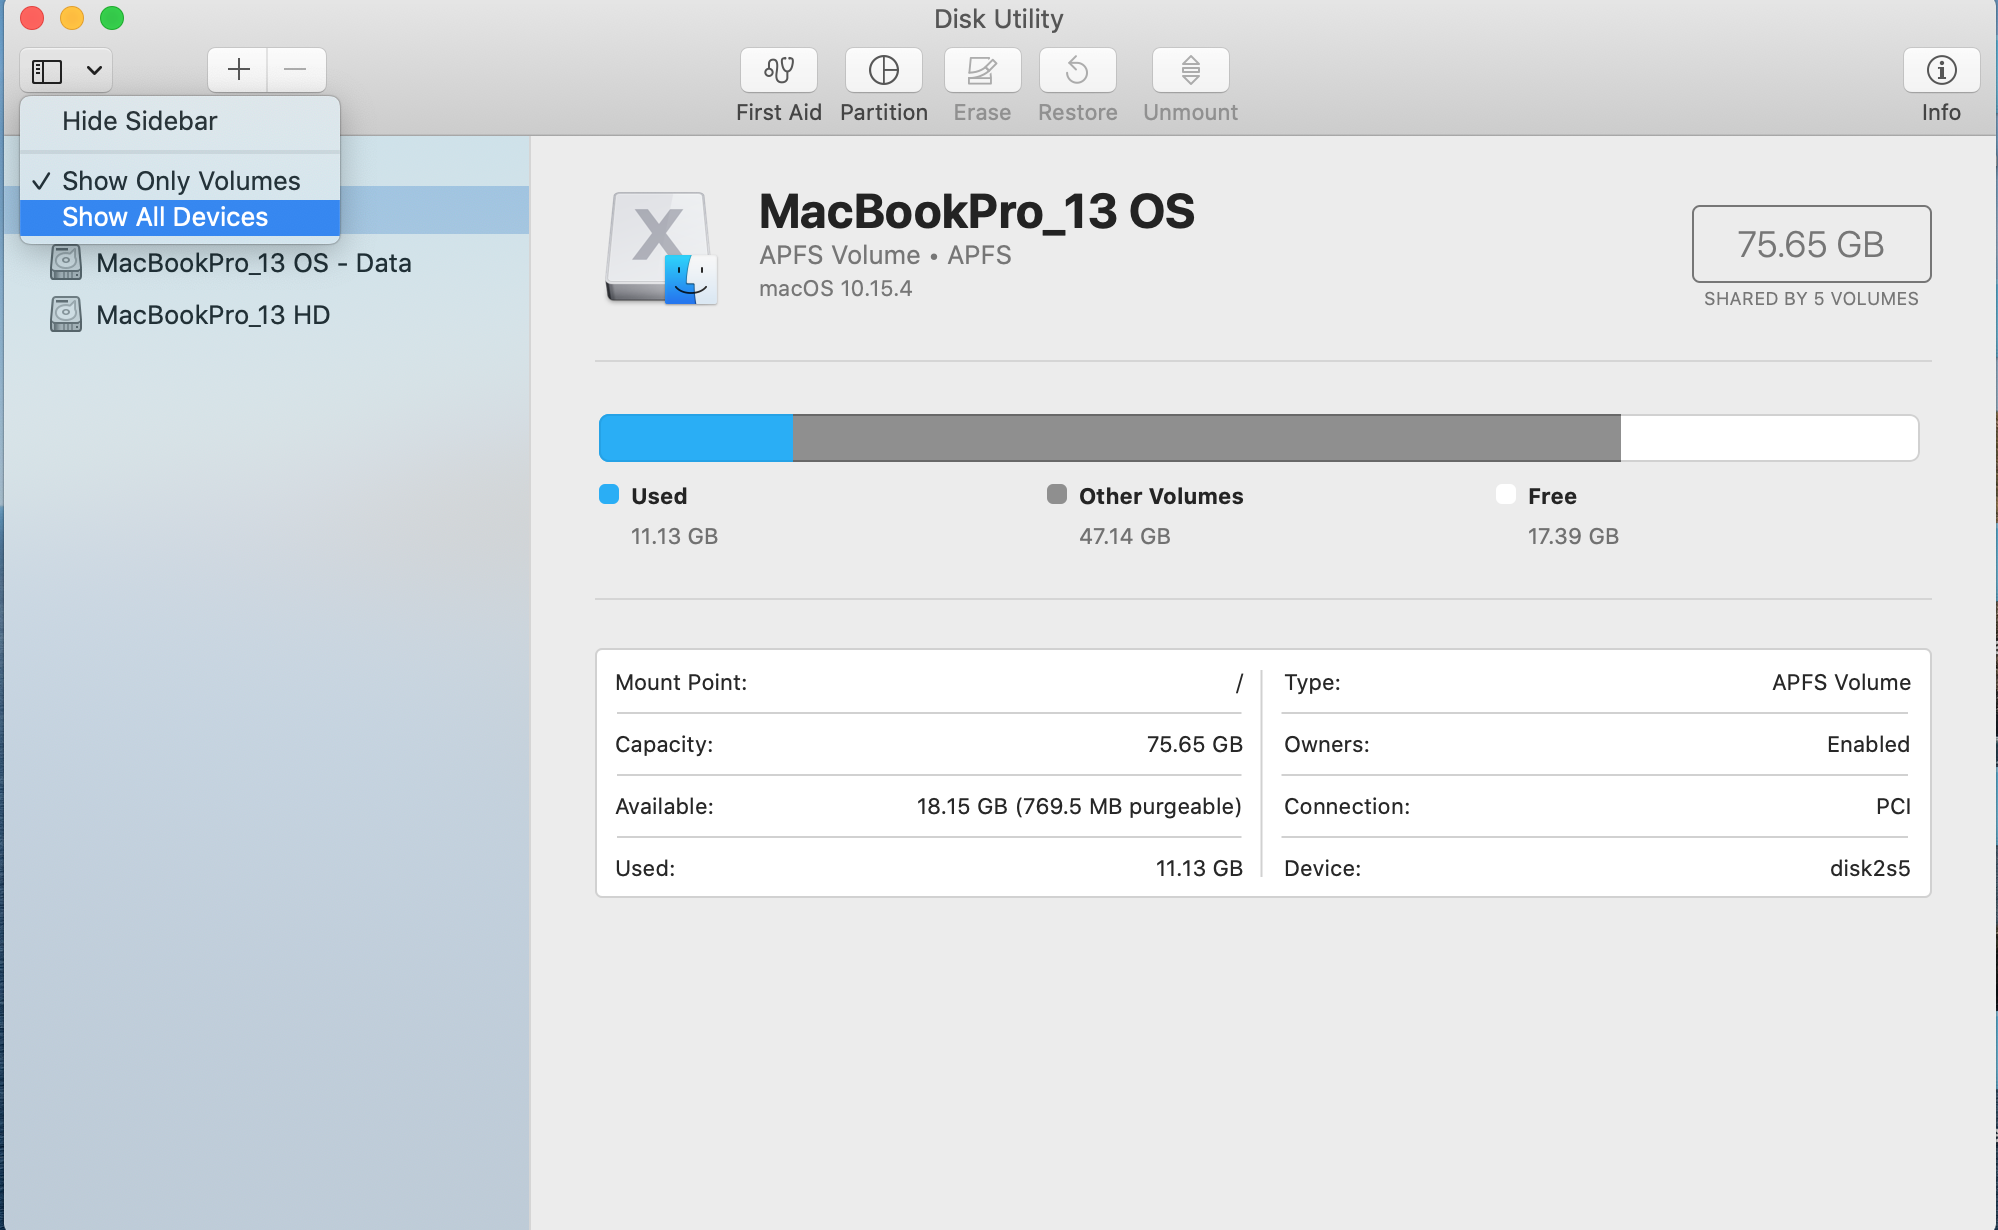Open the Partition tool

(x=883, y=70)
